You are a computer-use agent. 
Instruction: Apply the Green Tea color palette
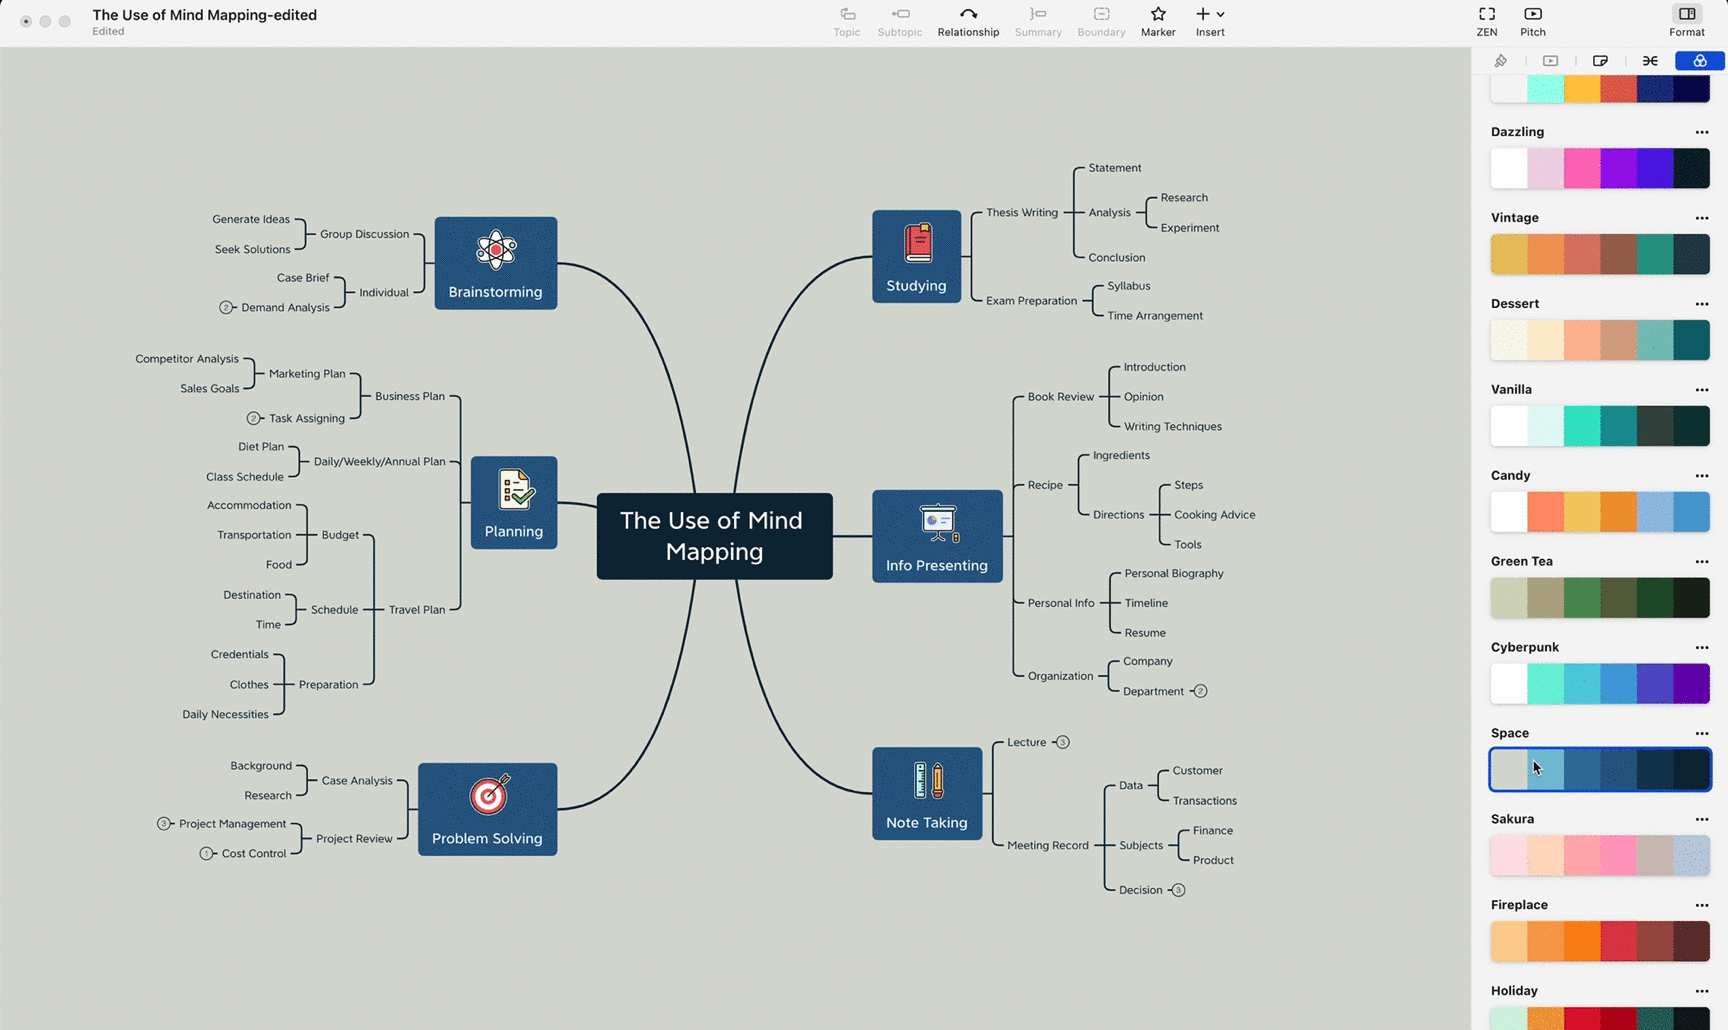1600,598
